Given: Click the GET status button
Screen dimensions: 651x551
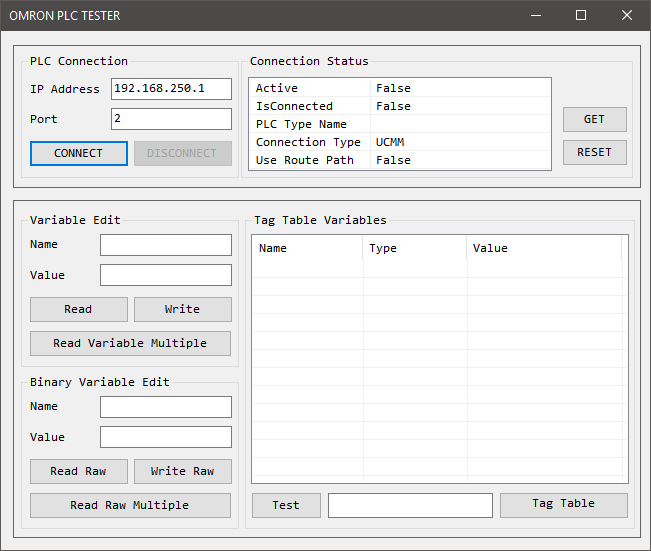Looking at the screenshot, I should 595,119.
